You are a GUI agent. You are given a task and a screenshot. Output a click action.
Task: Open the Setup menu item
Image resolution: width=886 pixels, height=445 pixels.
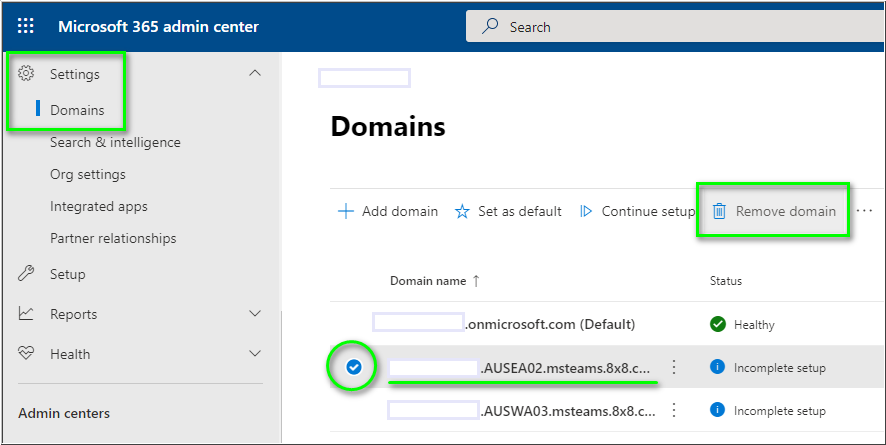(x=68, y=274)
